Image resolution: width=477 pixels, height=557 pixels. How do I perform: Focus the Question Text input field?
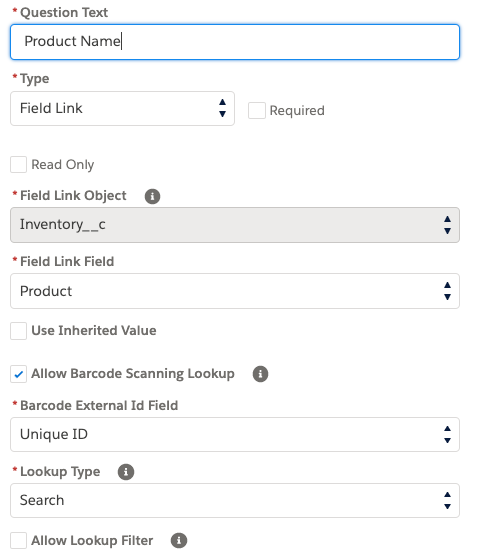[x=235, y=42]
